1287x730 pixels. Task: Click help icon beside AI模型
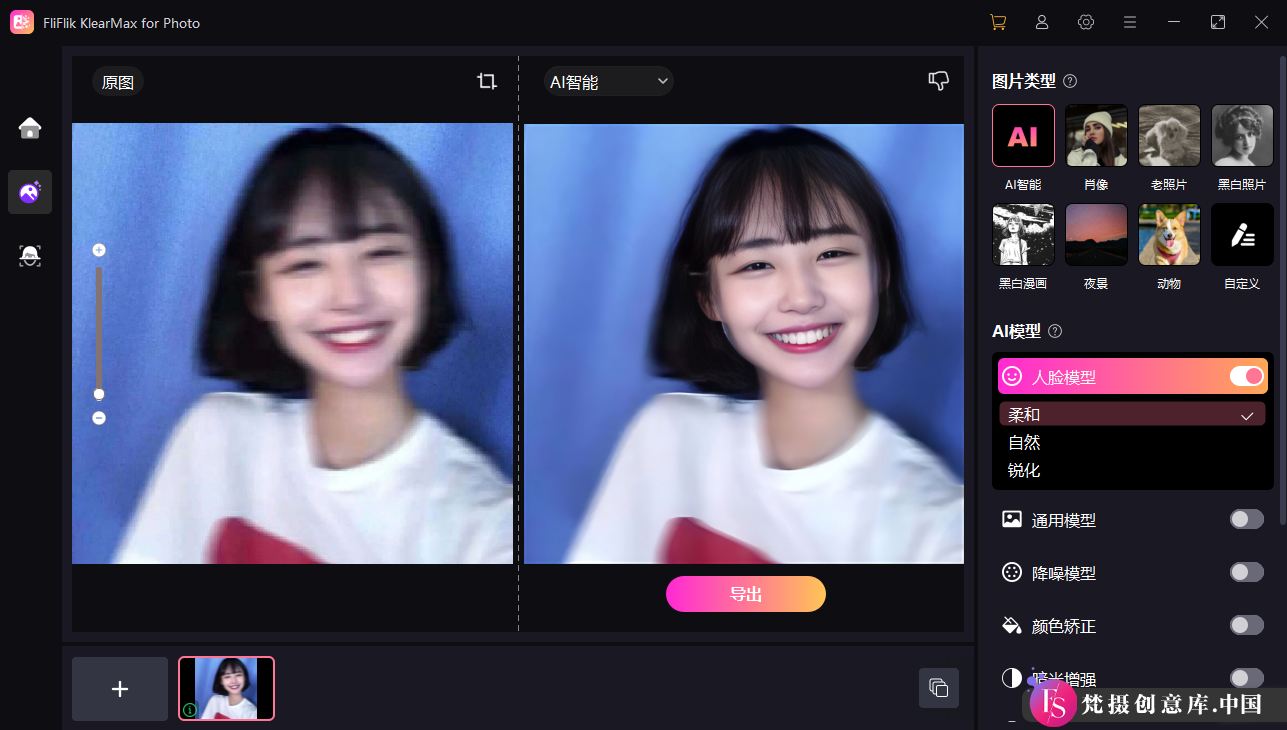1055,331
